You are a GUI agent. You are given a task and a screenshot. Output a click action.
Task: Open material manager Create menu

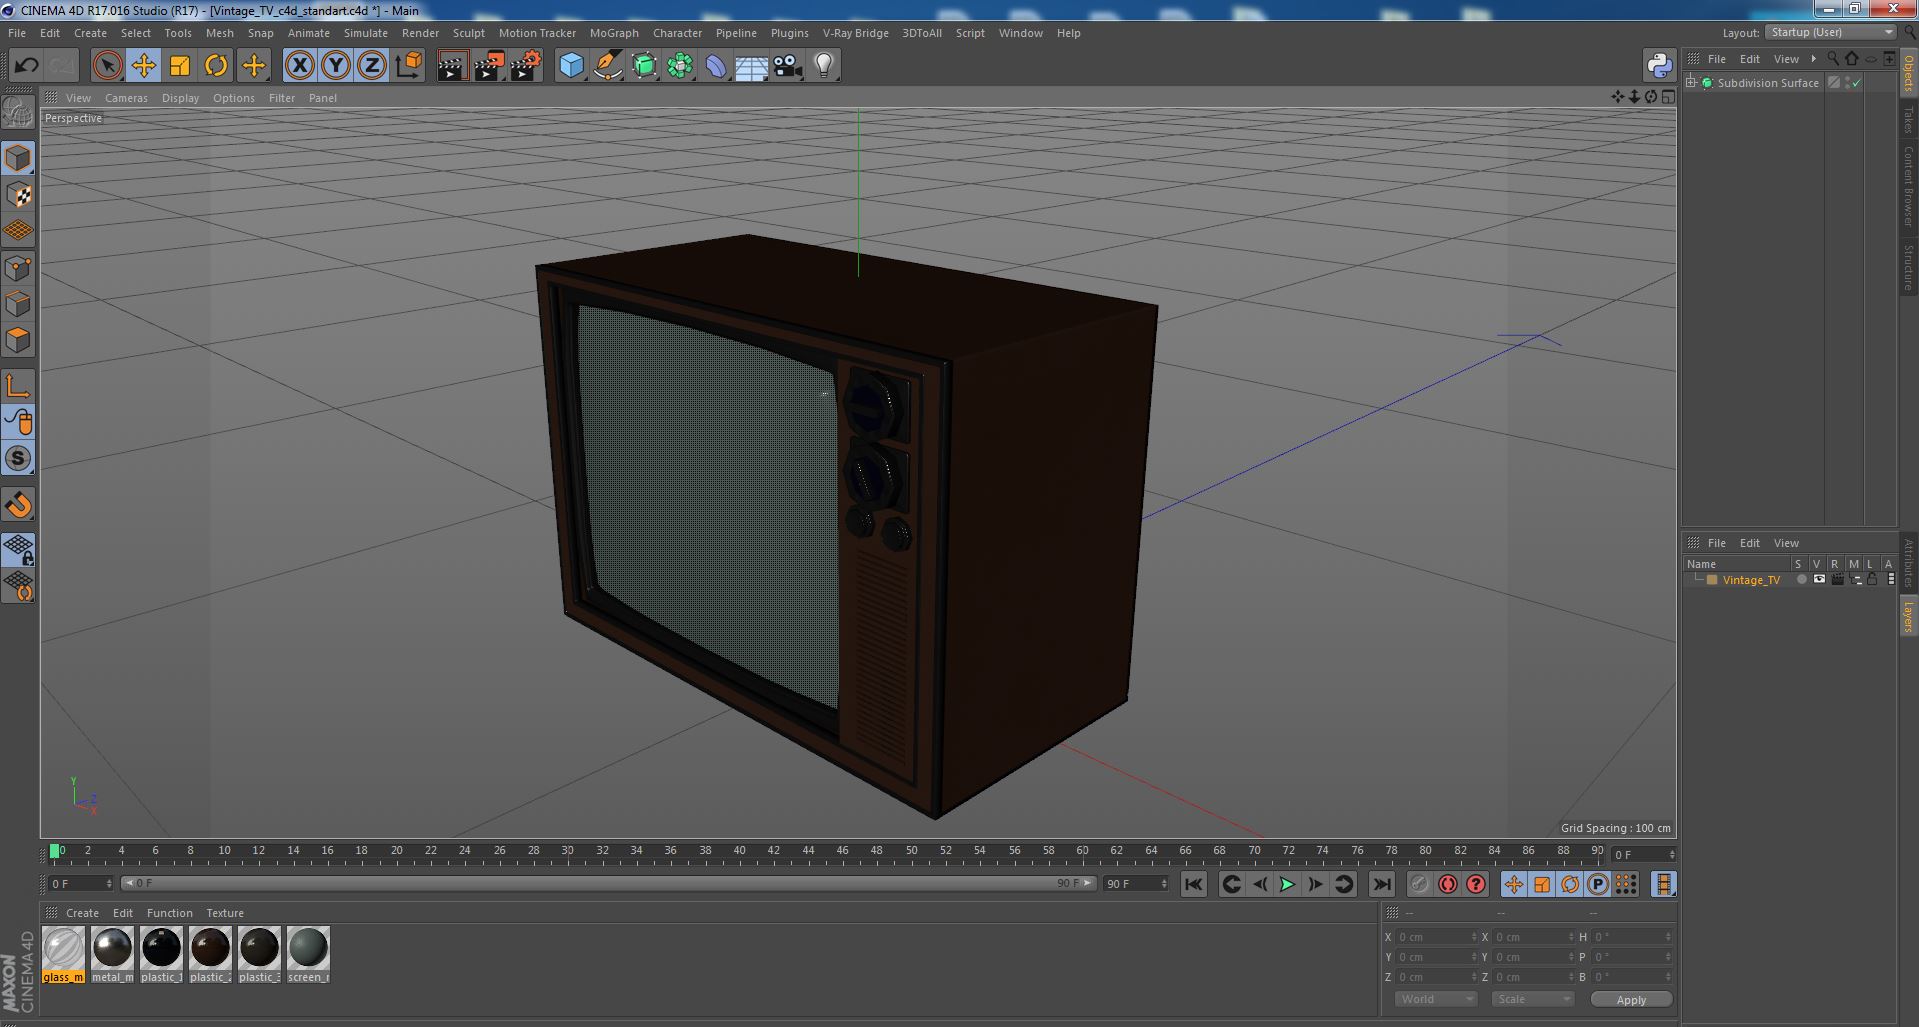[82, 913]
